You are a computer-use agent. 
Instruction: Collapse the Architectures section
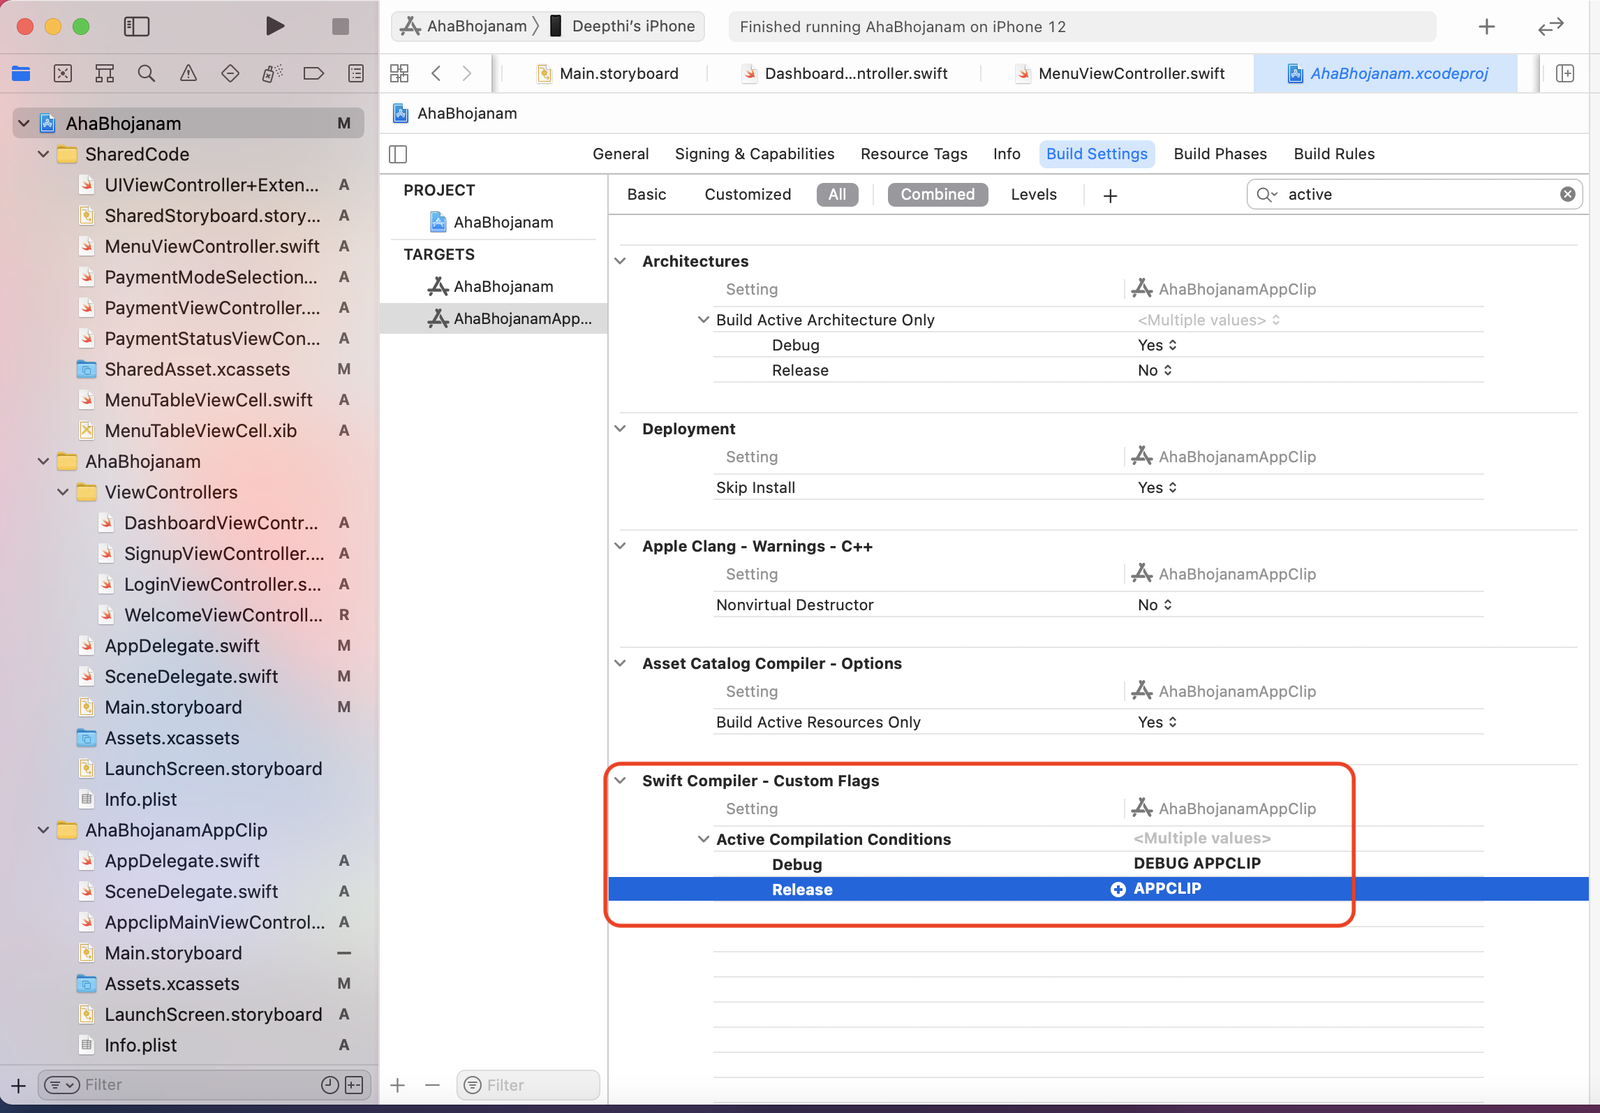[x=621, y=261]
